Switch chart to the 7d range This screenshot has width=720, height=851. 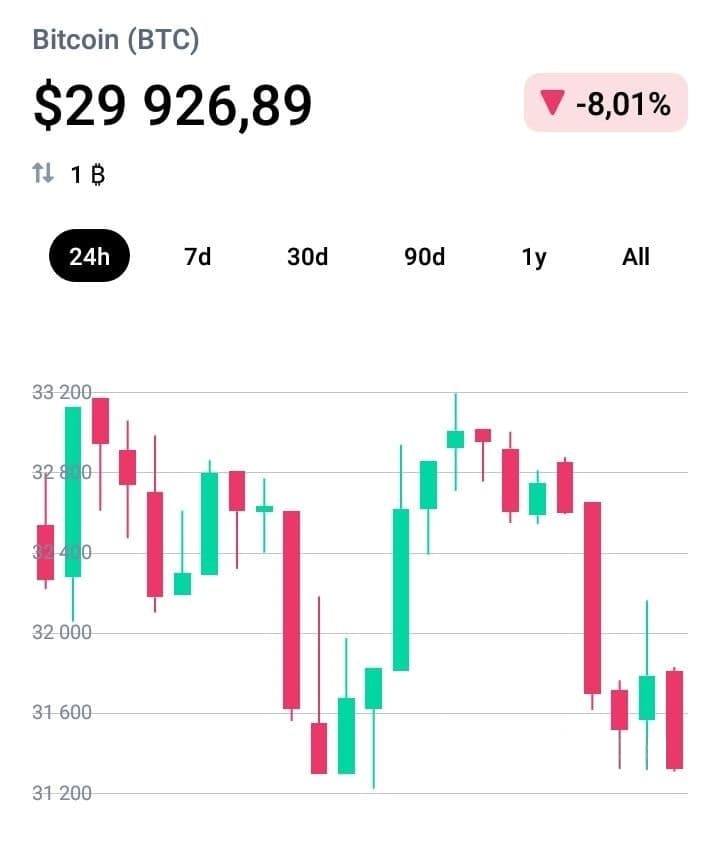point(198,257)
